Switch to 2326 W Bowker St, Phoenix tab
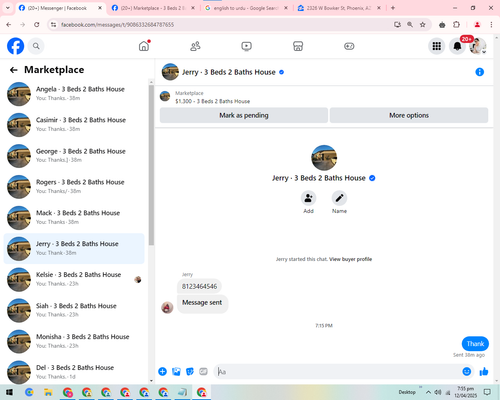Image resolution: width=500 pixels, height=400 pixels. pos(339,8)
